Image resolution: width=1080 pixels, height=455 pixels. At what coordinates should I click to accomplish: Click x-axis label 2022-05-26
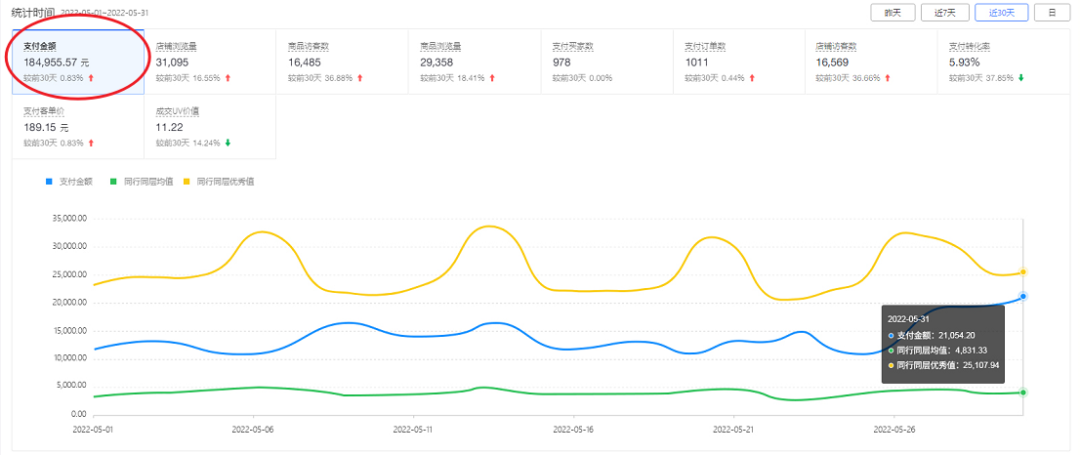click(894, 429)
